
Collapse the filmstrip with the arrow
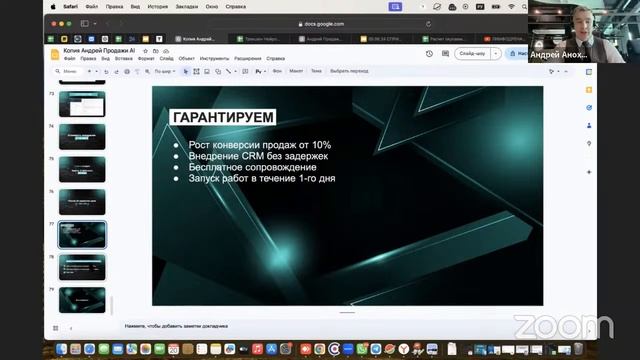(x=71, y=328)
